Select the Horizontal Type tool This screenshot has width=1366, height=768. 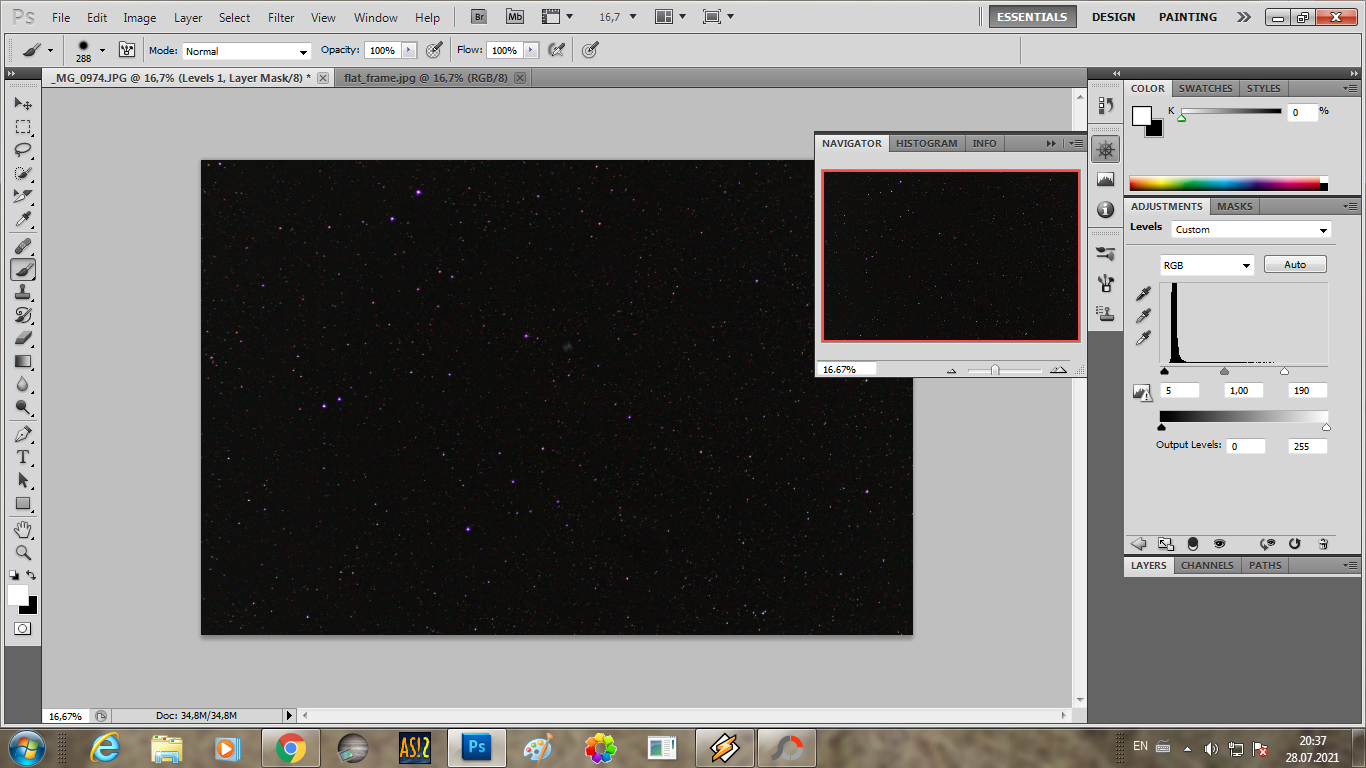[x=22, y=457]
